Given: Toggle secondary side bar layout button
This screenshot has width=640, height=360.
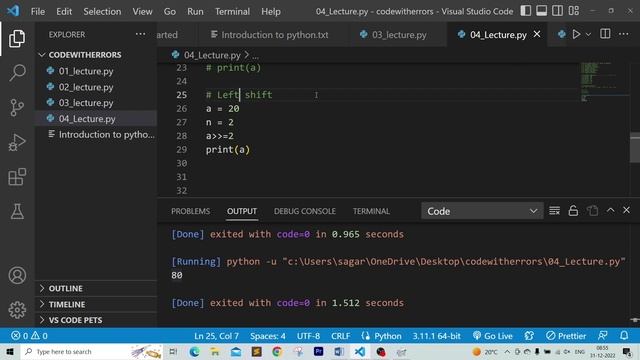Looking at the screenshot, I should point(558,11).
